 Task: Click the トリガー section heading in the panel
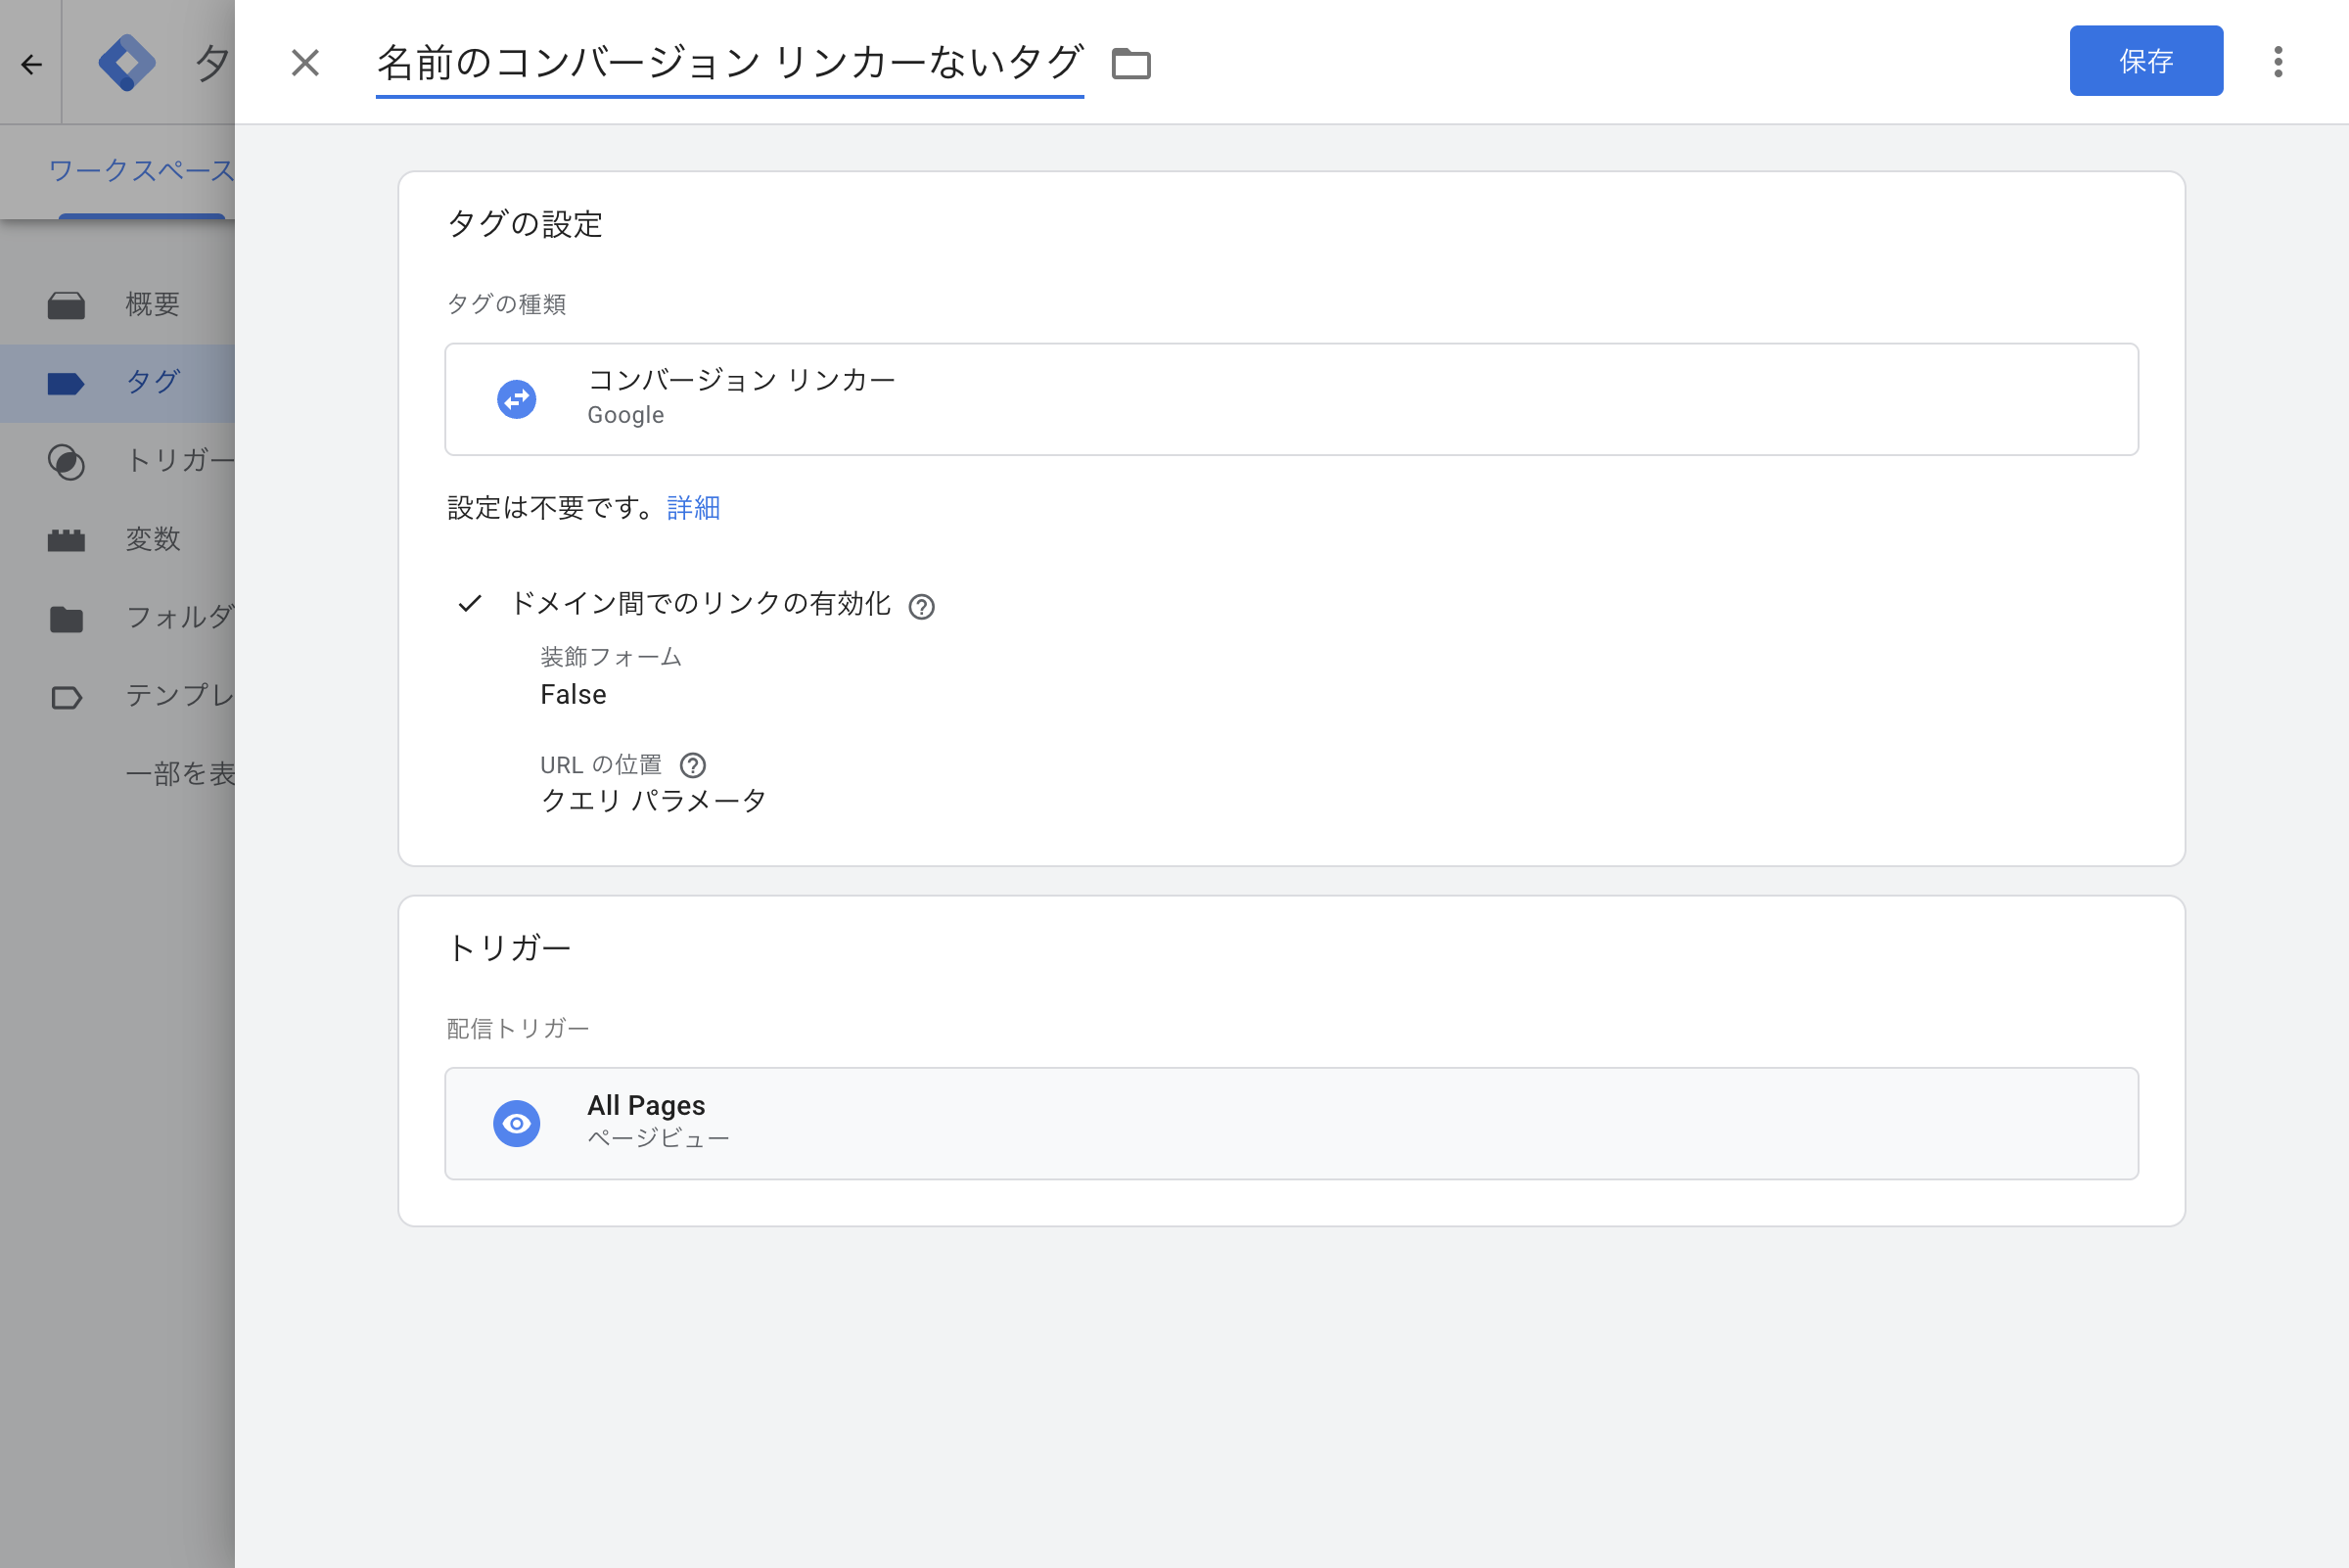(509, 948)
